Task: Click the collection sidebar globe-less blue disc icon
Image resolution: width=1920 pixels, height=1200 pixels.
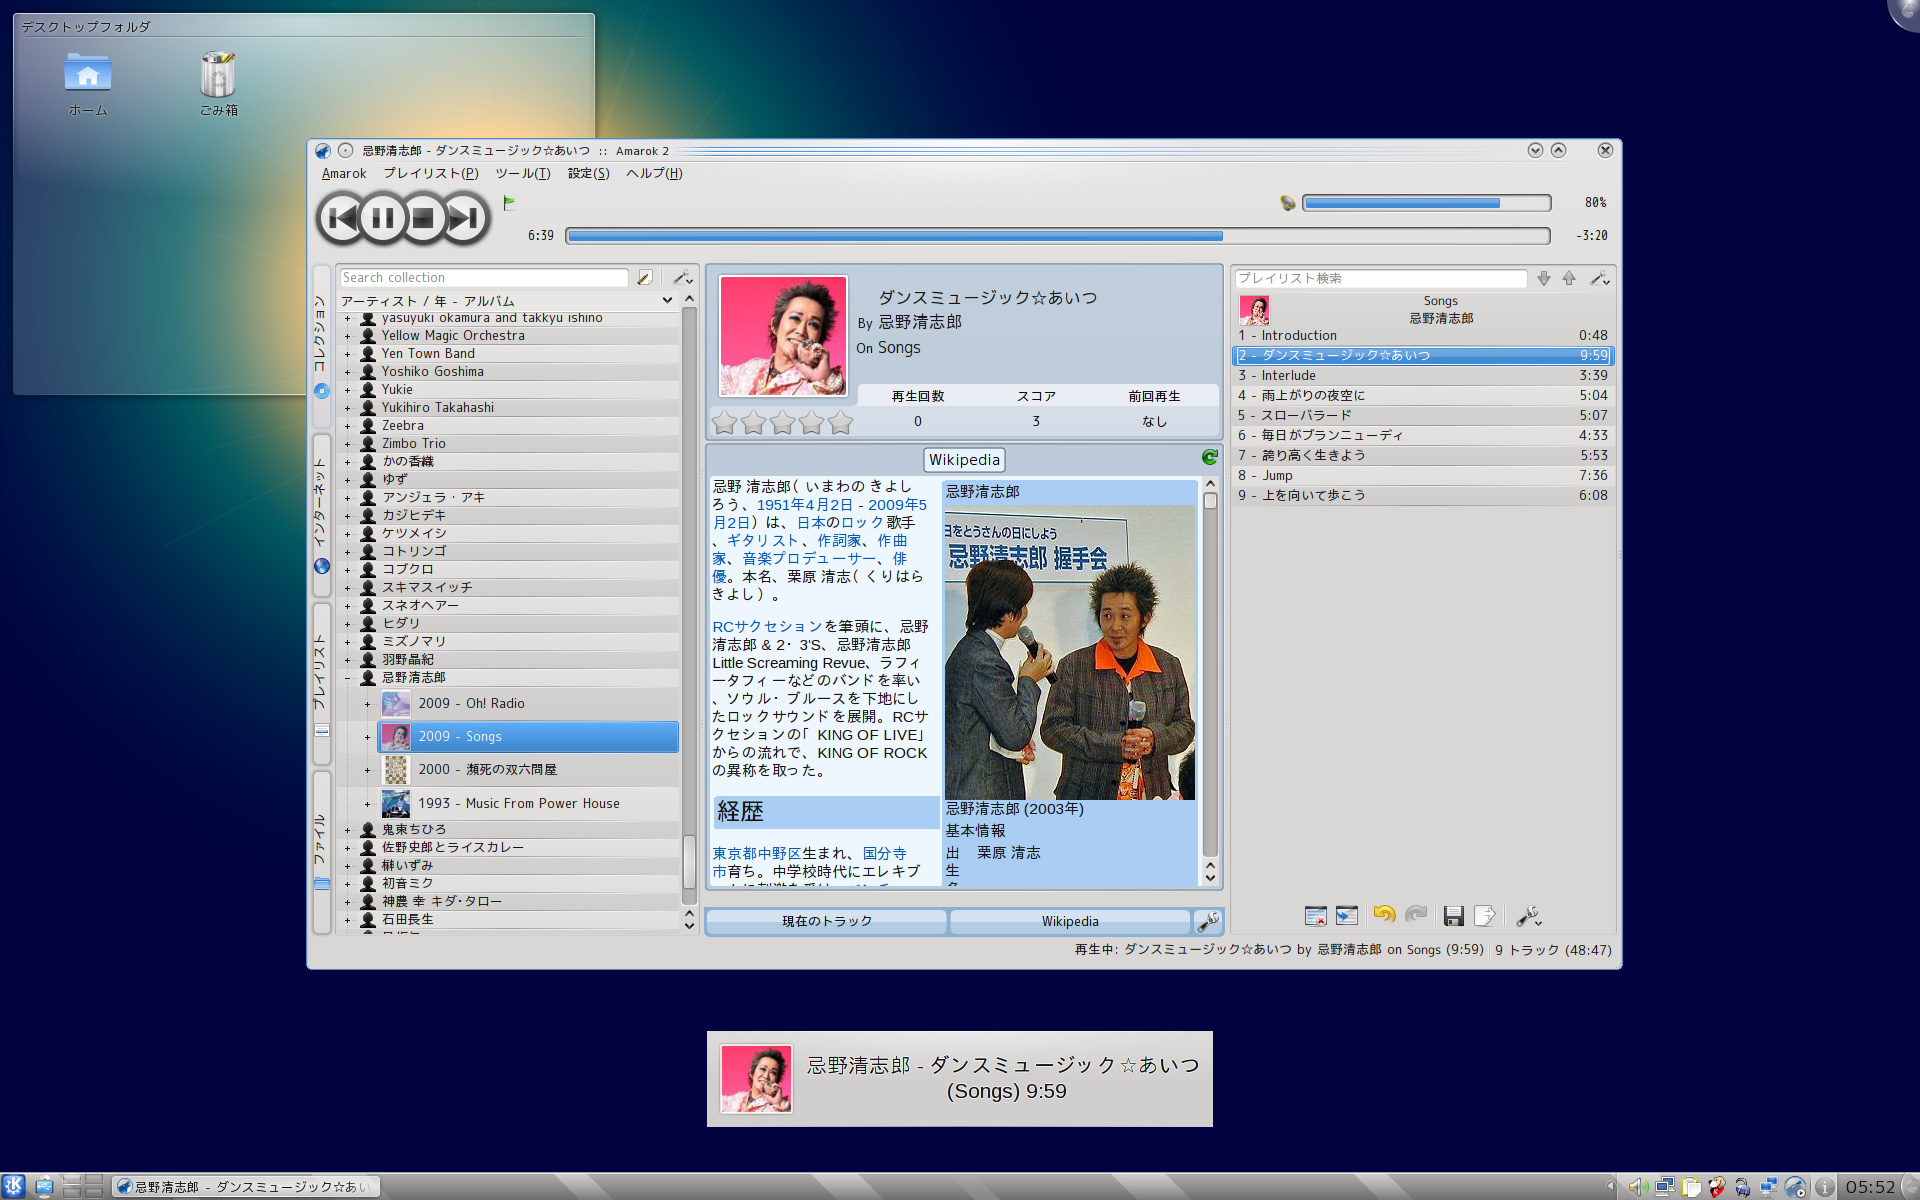Action: click(x=322, y=391)
